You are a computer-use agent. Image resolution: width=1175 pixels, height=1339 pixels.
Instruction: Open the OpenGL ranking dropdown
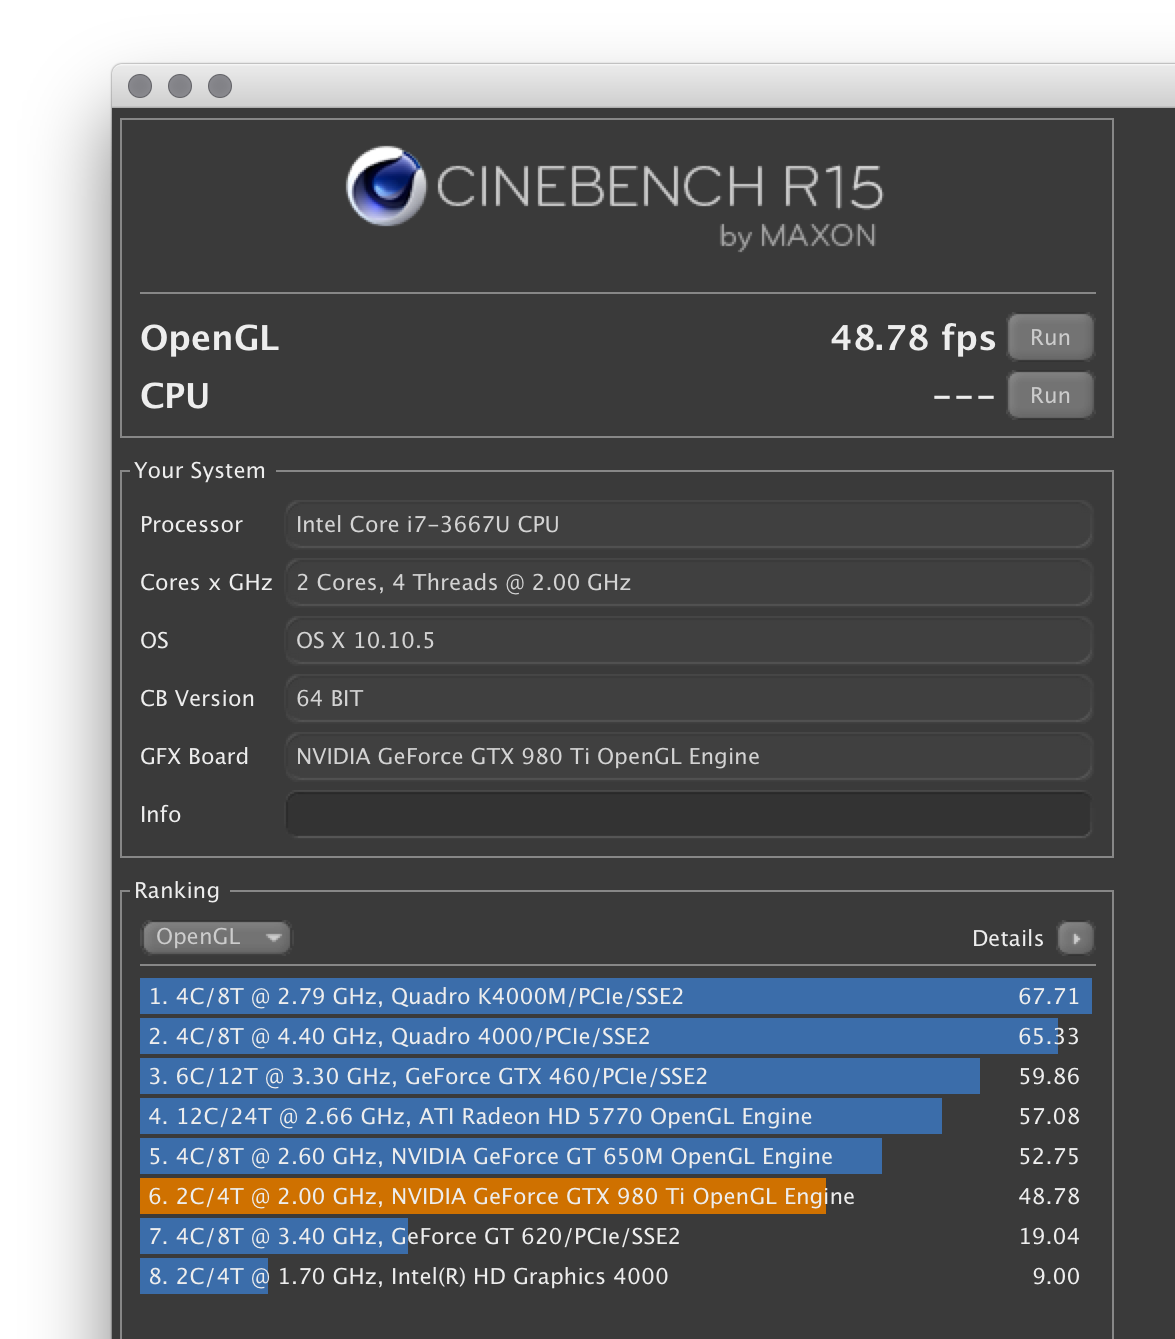point(216,937)
